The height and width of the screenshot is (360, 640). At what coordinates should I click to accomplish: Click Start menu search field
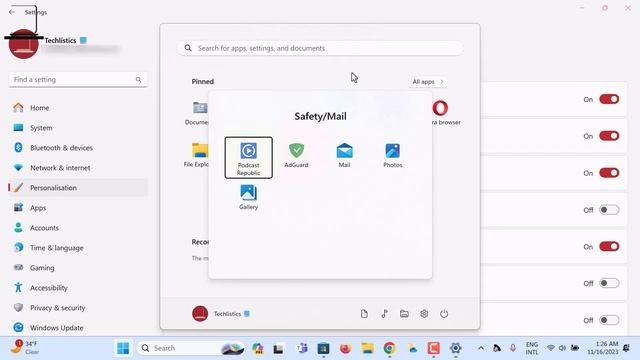pos(320,48)
